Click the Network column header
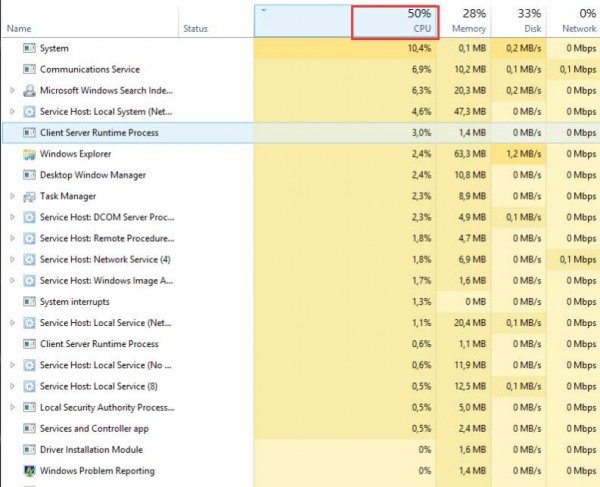The height and width of the screenshot is (487, 600). click(x=574, y=21)
